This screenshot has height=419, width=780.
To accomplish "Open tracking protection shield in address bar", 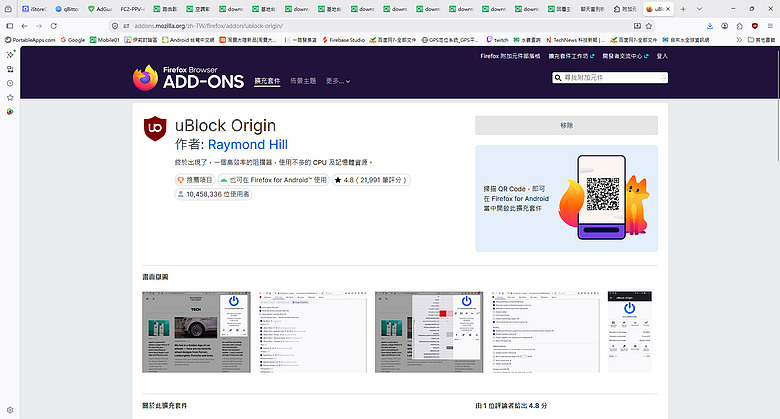I will [x=115, y=26].
